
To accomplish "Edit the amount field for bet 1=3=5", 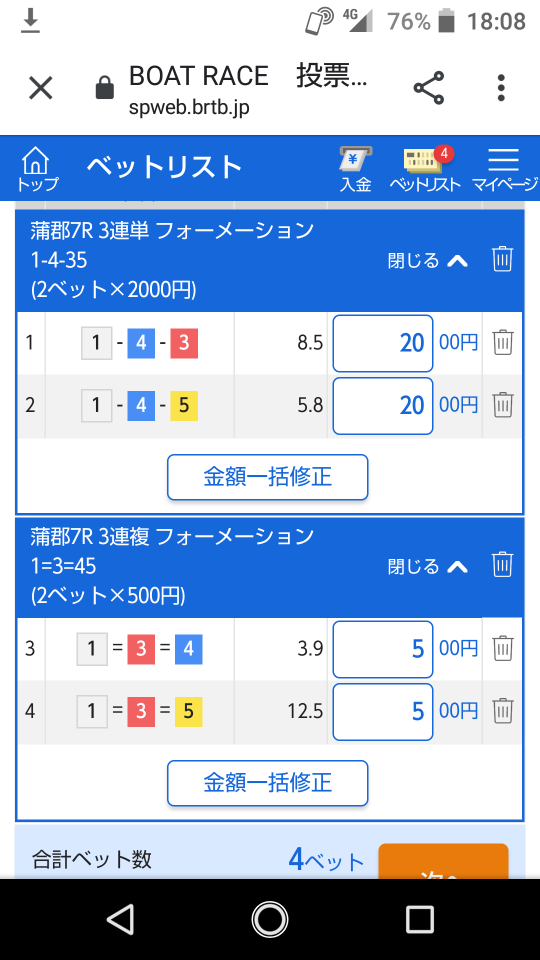I will tap(383, 711).
